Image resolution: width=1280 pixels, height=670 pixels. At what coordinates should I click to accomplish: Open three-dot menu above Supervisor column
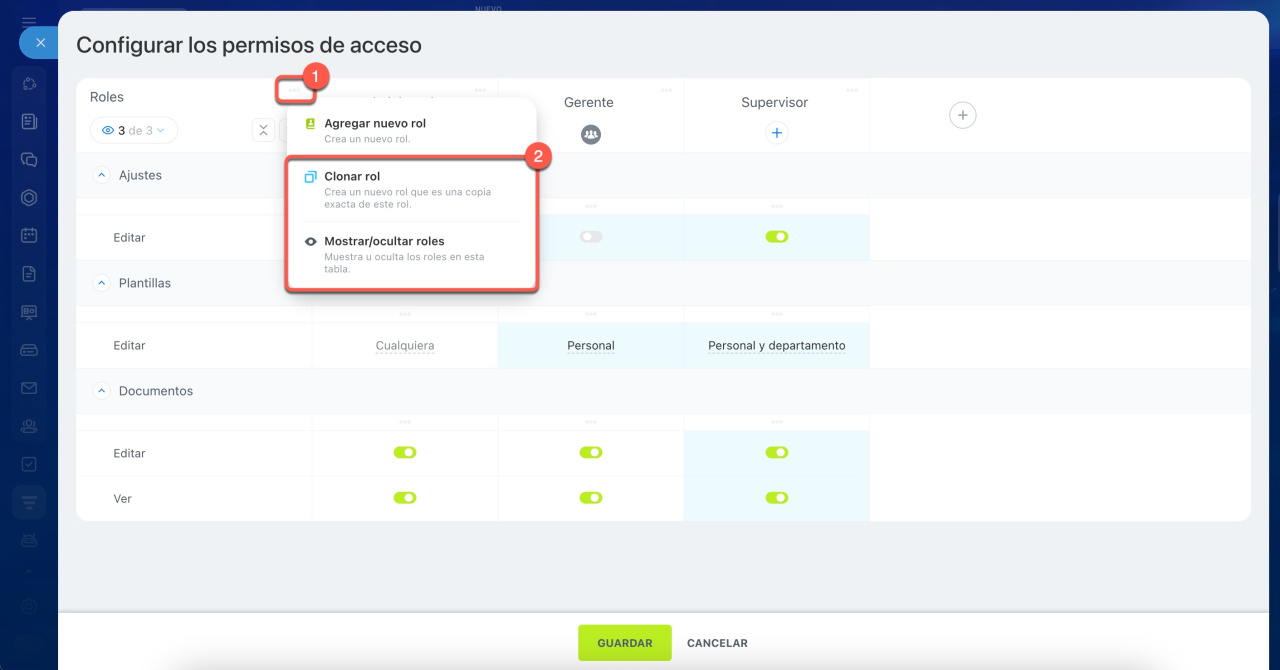point(851,91)
